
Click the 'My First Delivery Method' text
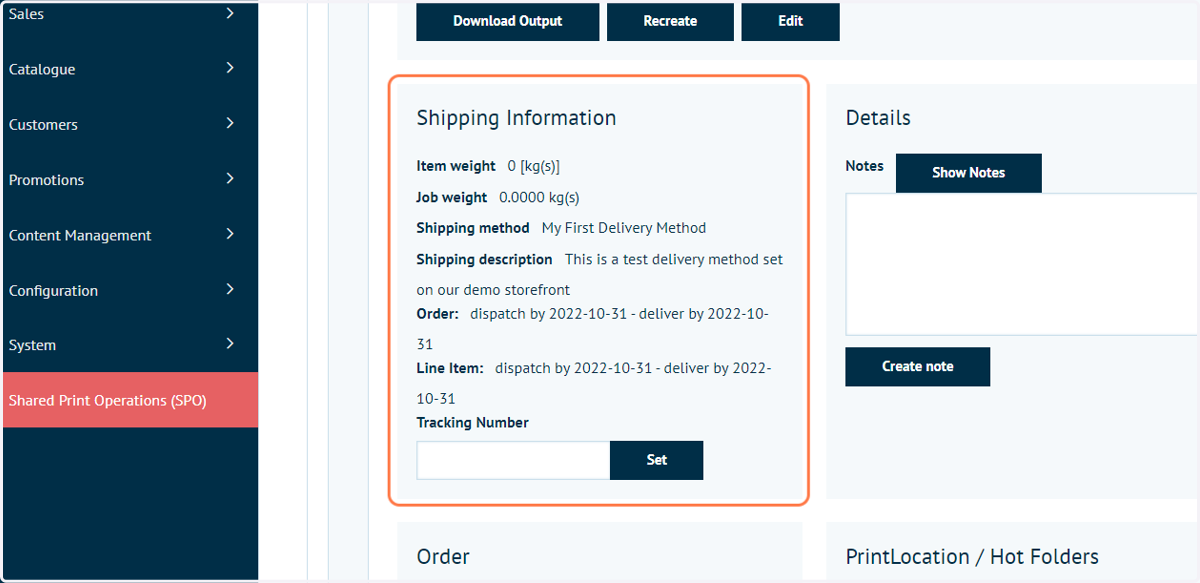click(x=624, y=228)
